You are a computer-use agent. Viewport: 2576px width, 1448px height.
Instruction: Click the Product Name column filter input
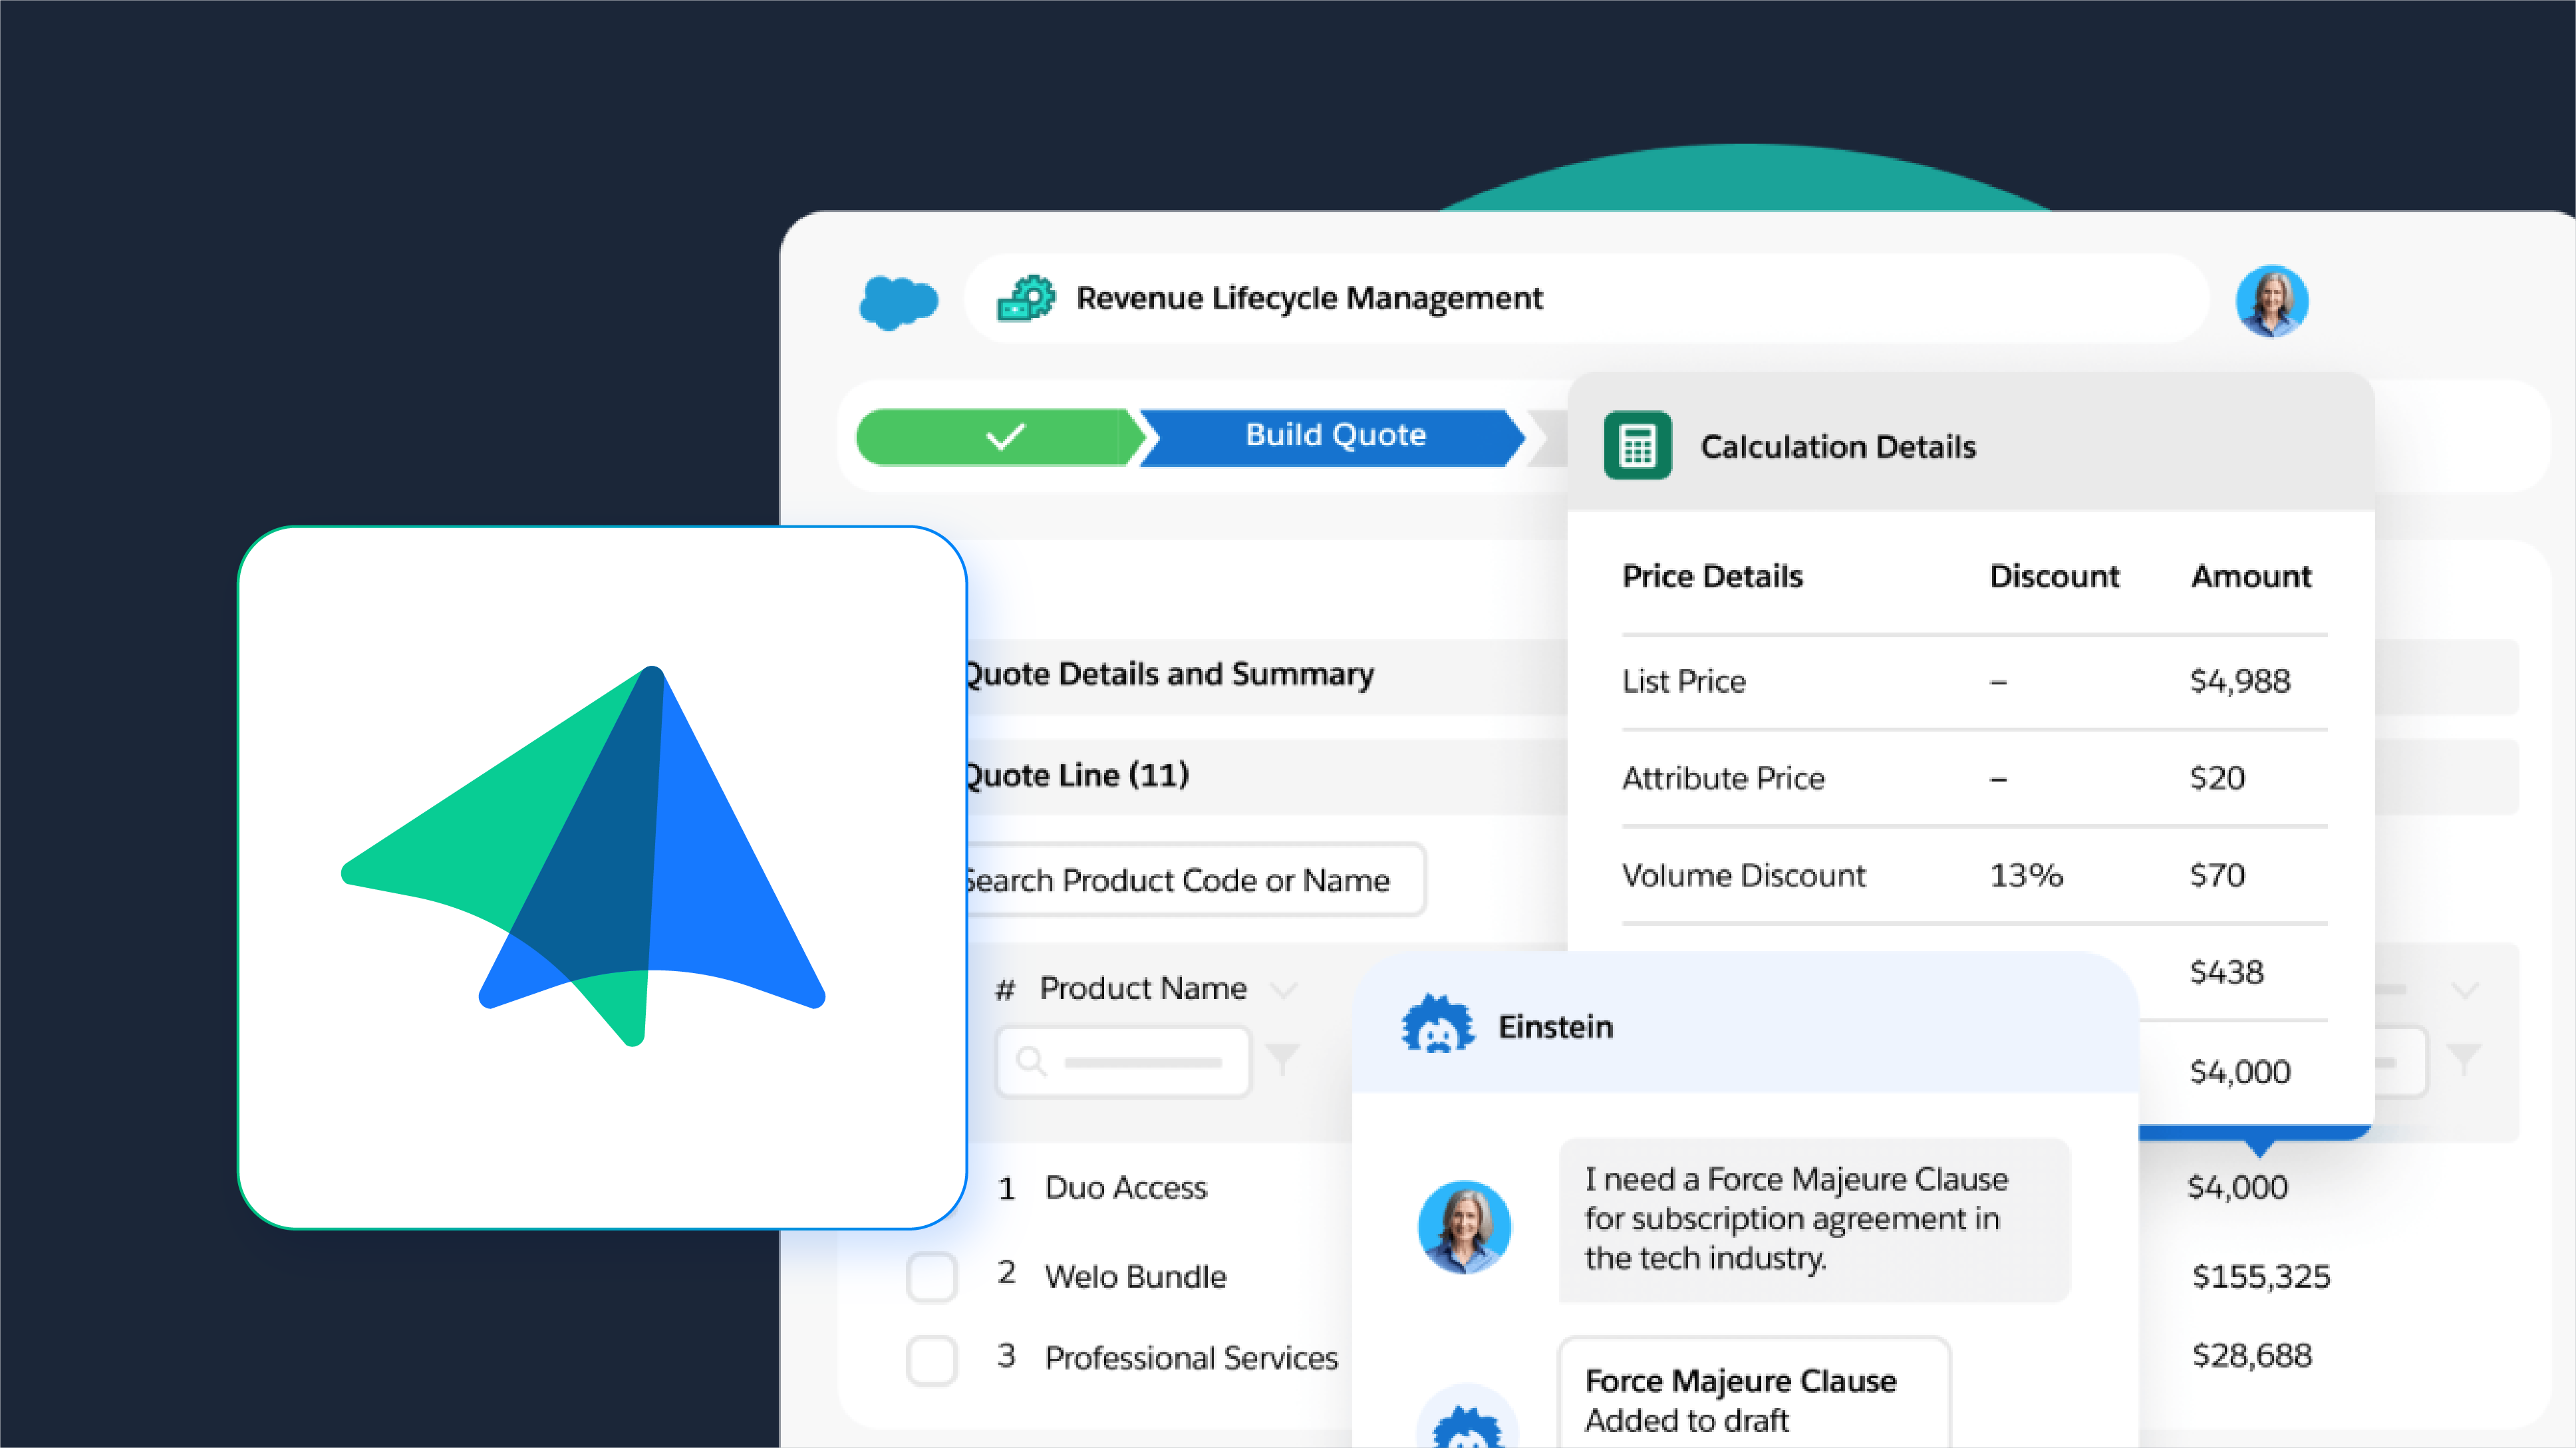click(1124, 1061)
